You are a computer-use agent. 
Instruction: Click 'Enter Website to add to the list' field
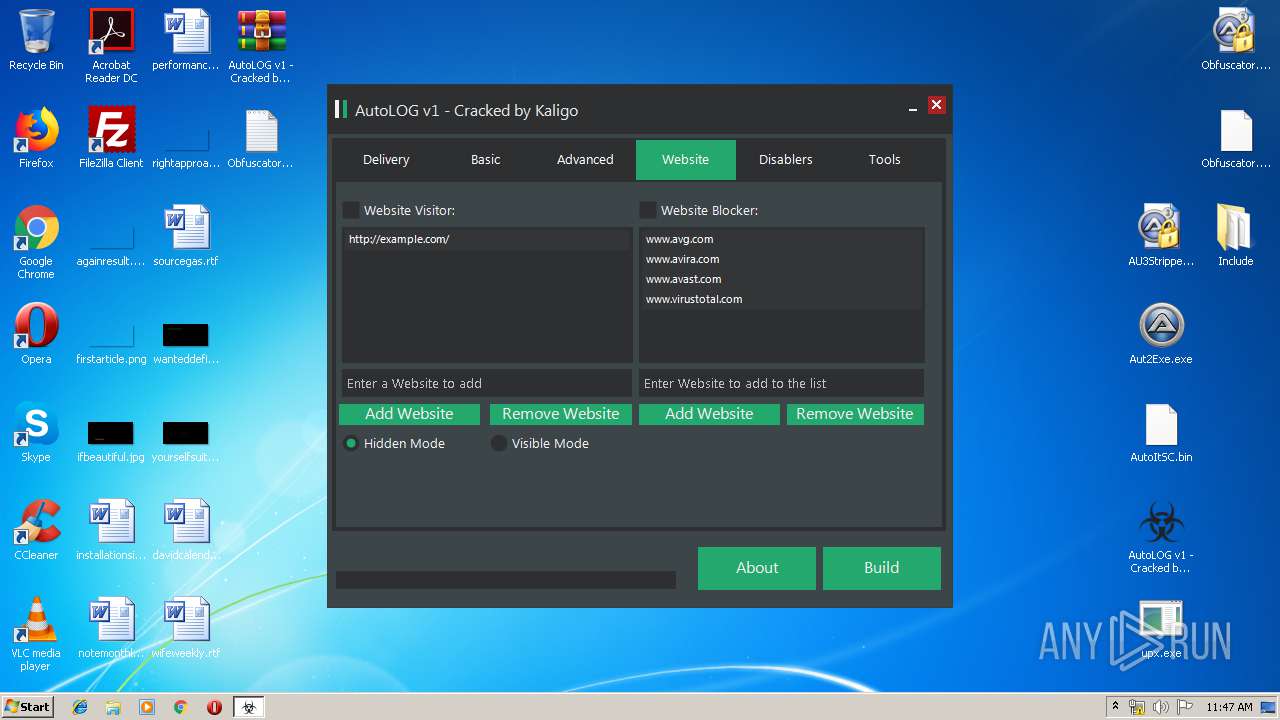[x=781, y=383]
